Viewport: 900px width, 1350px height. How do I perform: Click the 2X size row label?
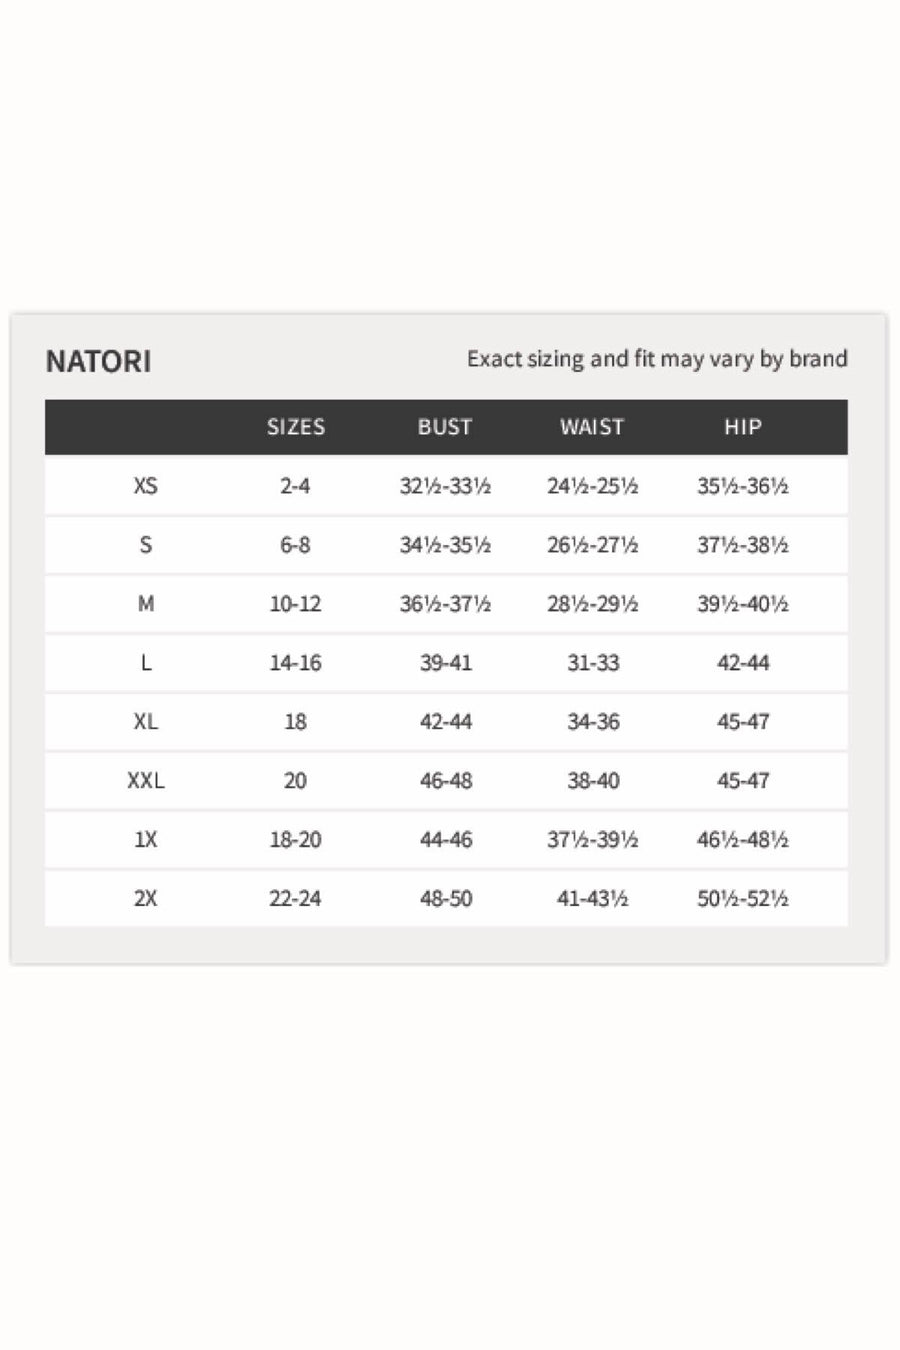[x=146, y=899]
